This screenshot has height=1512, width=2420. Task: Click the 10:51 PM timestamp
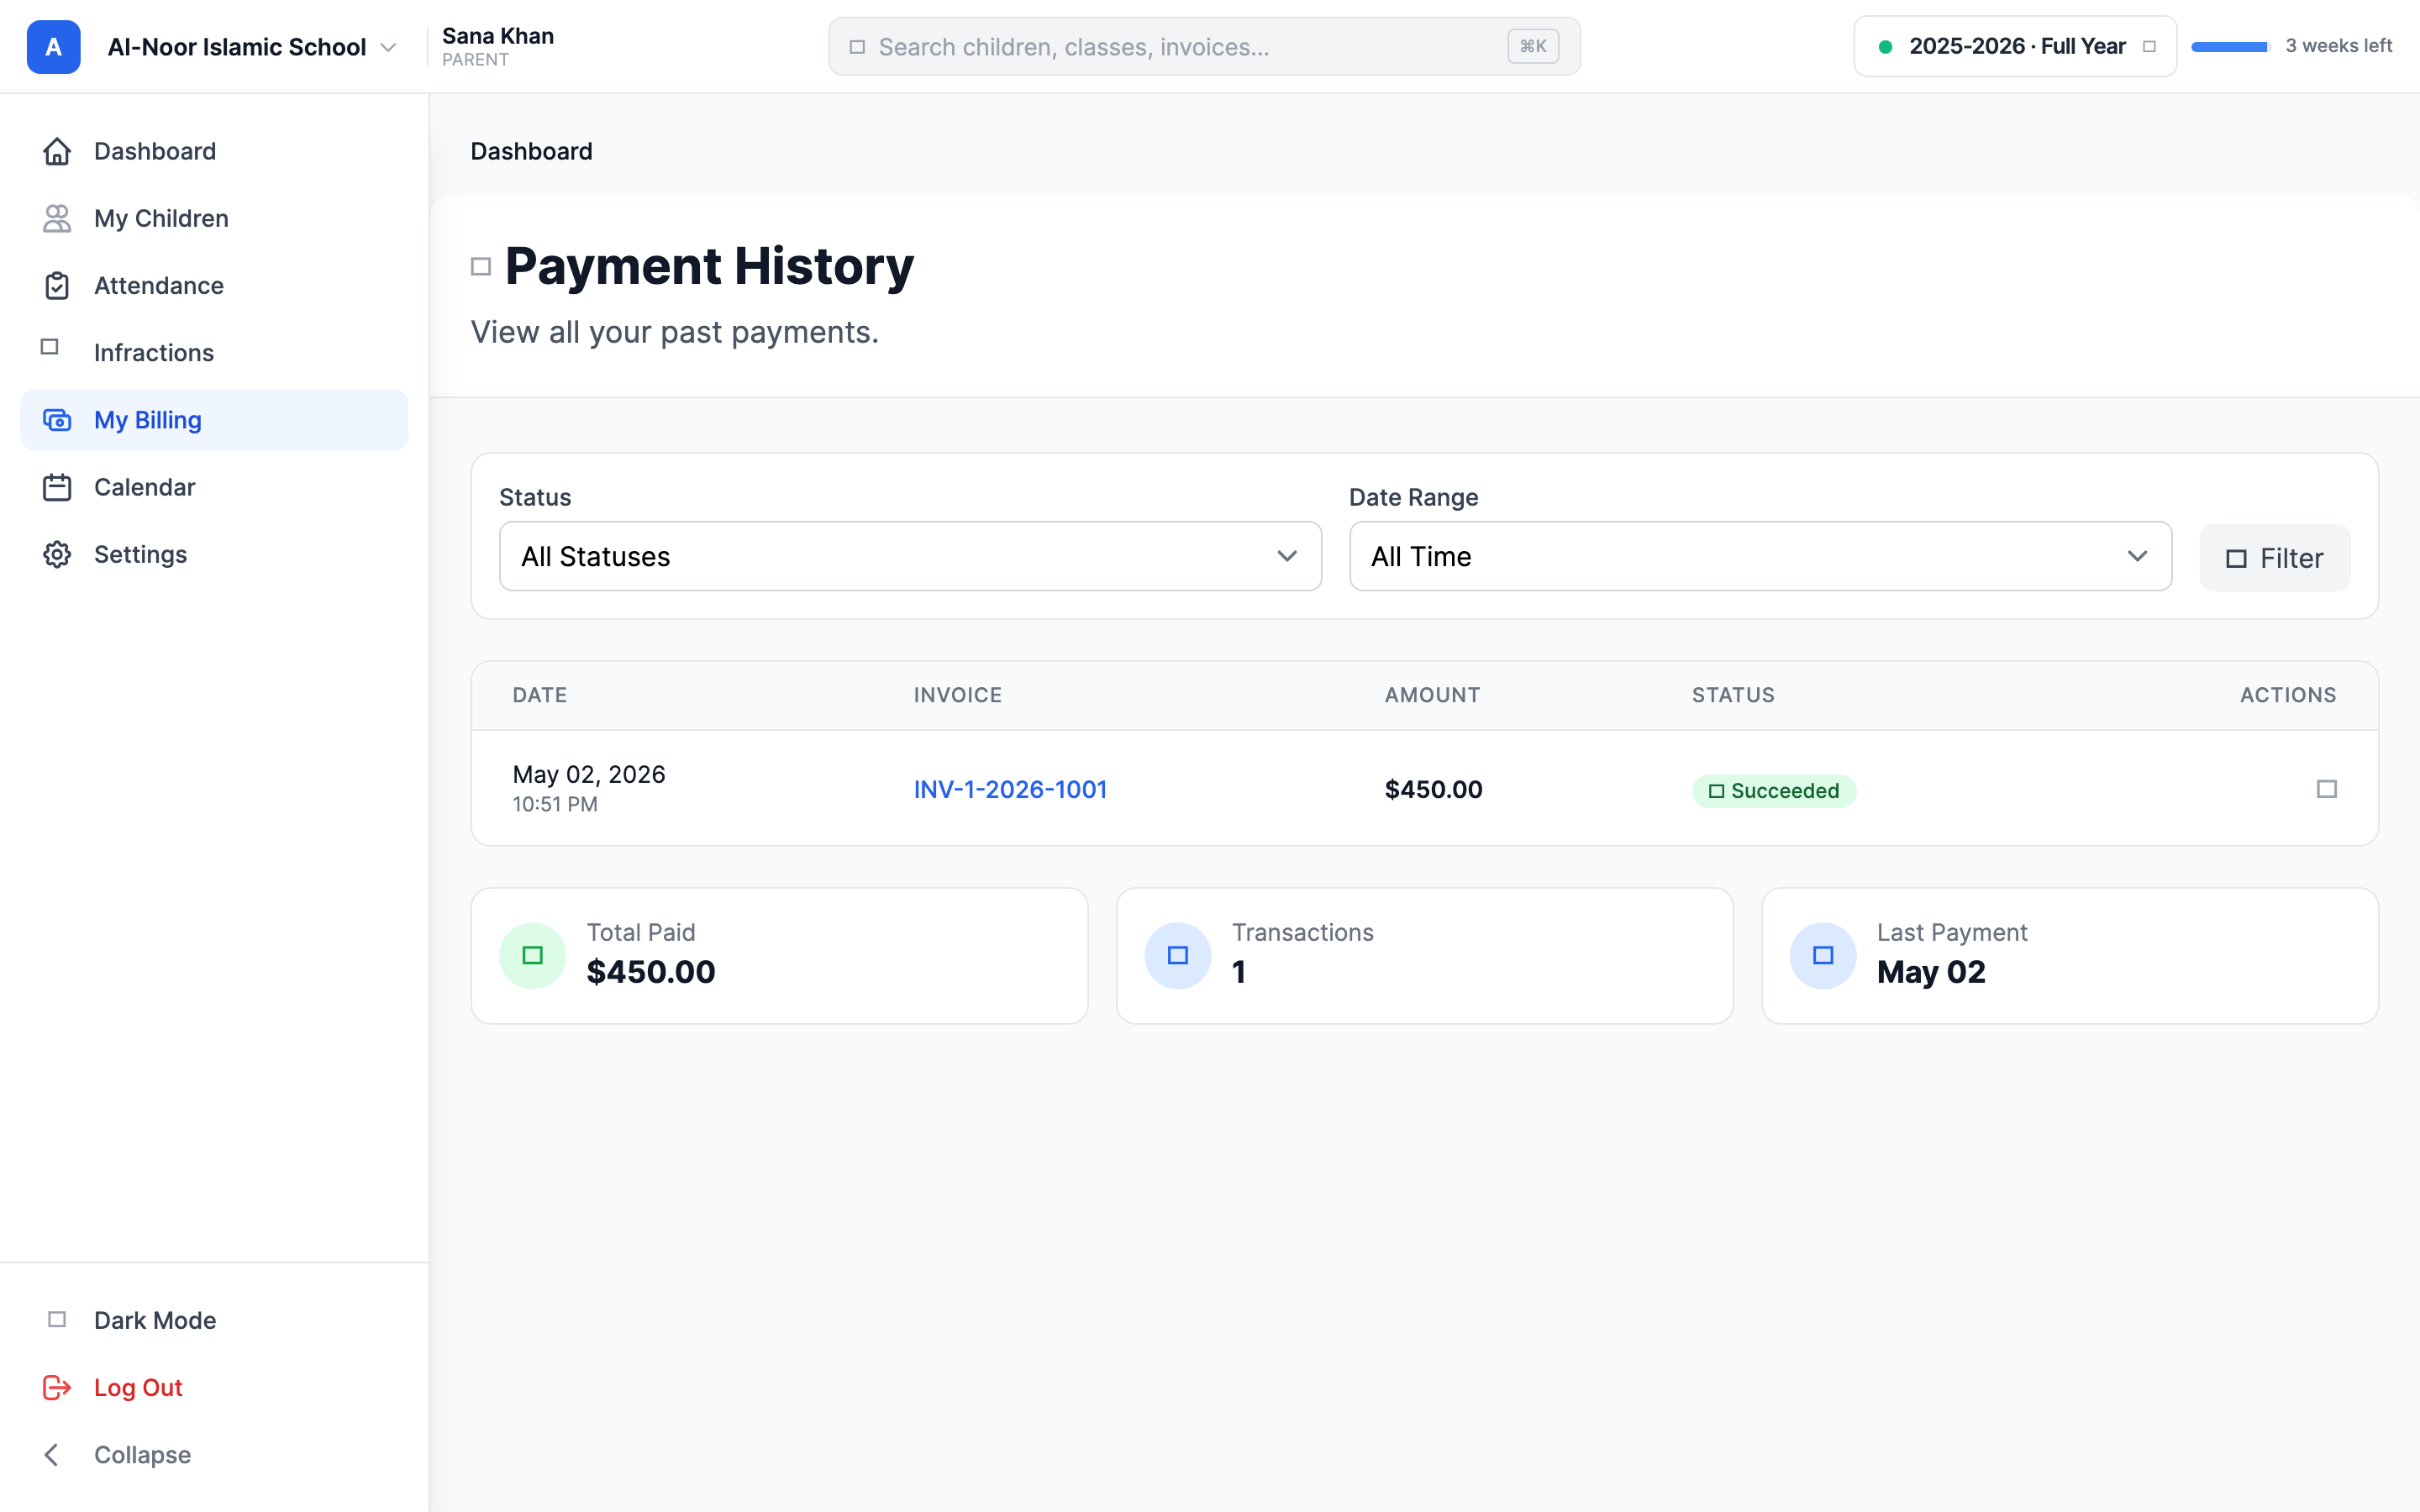[x=555, y=804]
